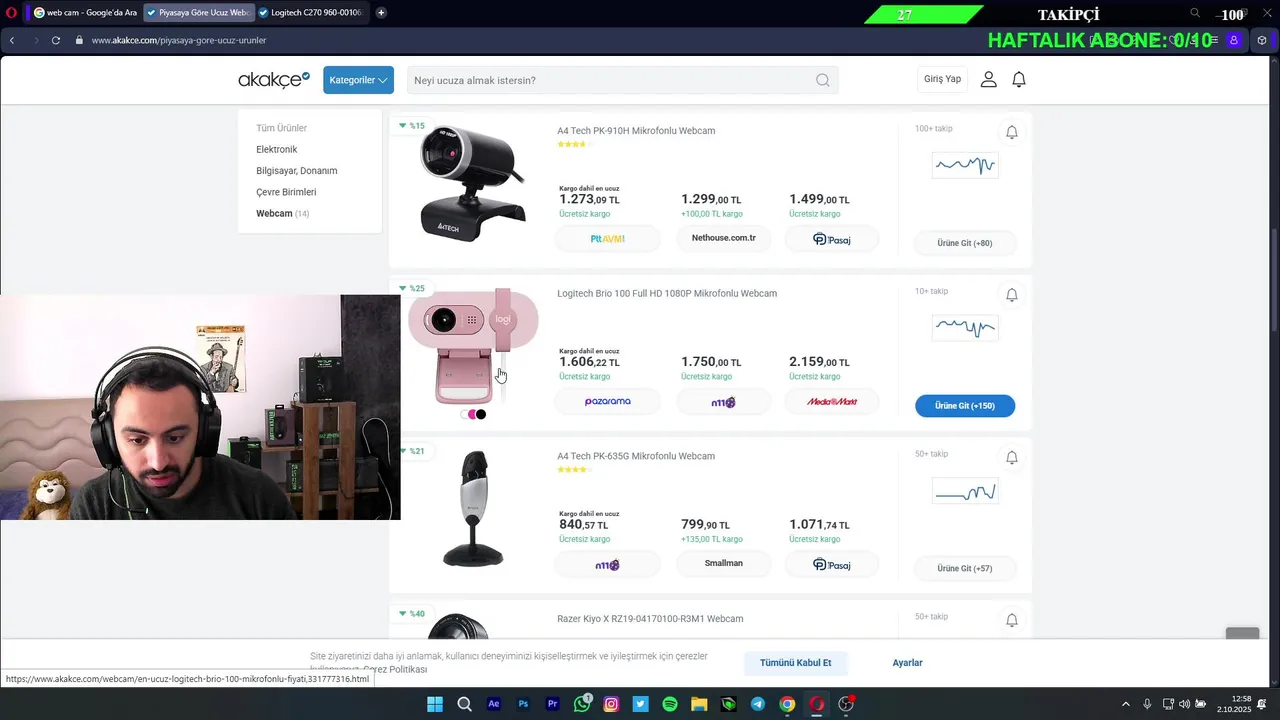Open Instagram from the taskbar
This screenshot has width=1280, height=720.
tap(611, 704)
